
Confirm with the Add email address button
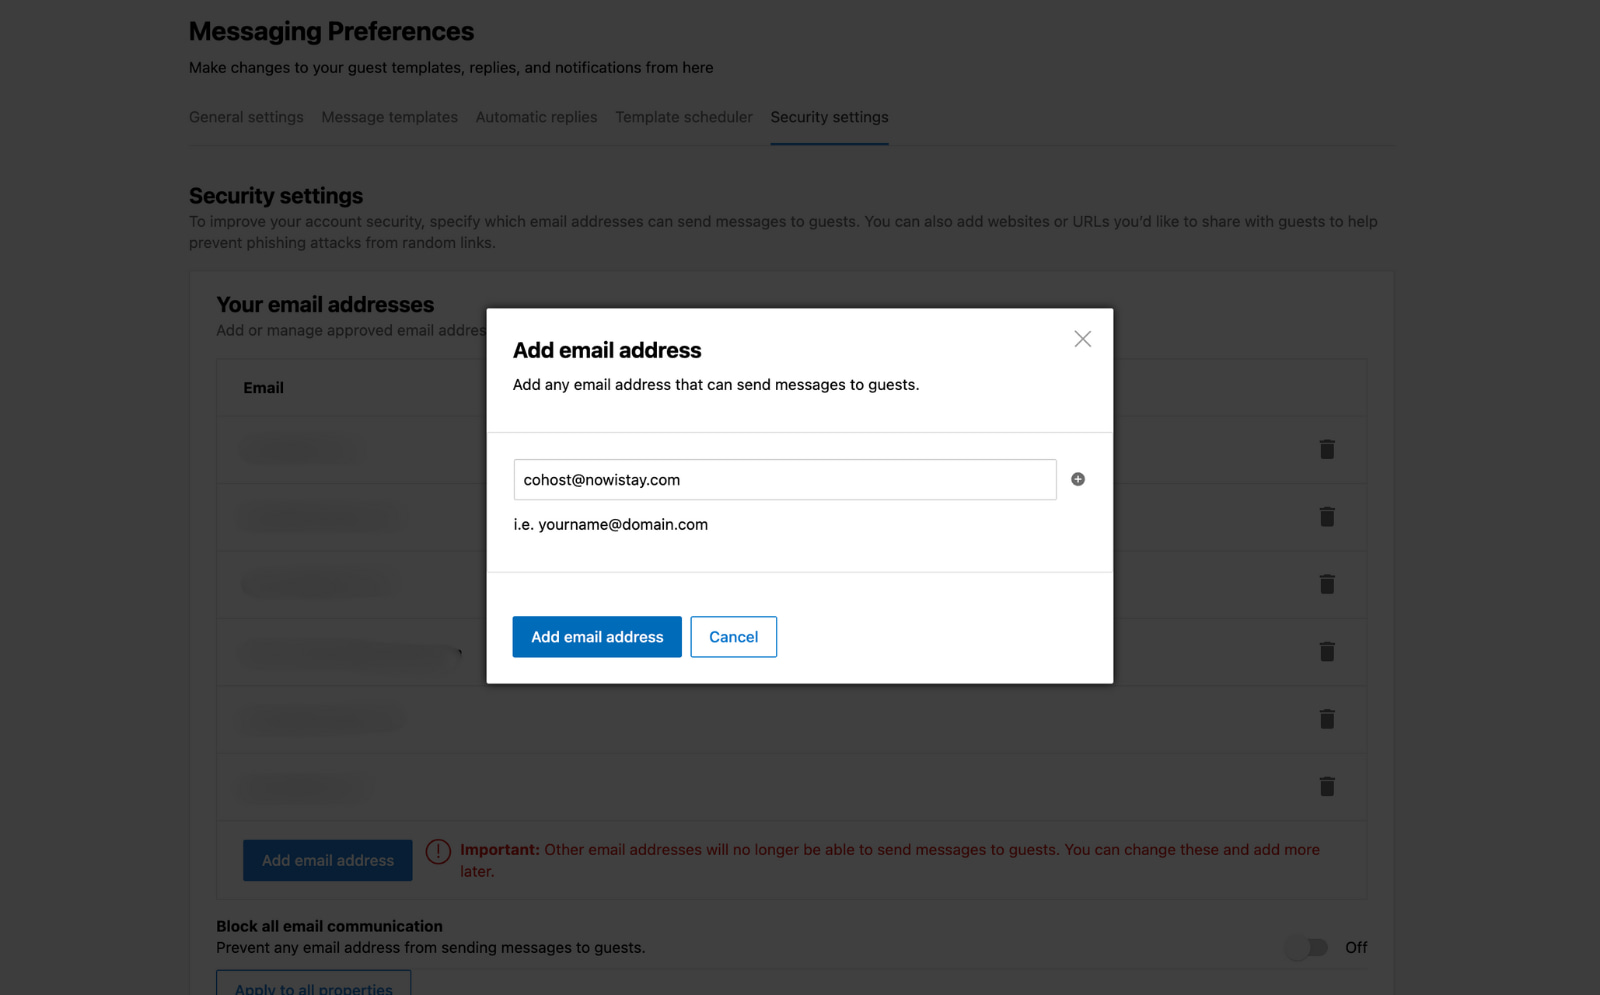point(596,637)
